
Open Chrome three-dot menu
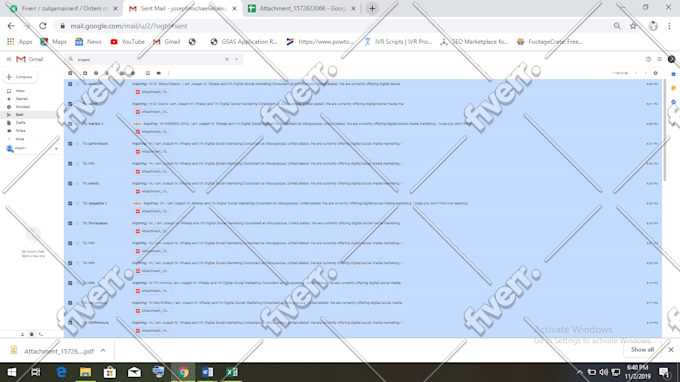coord(669,26)
